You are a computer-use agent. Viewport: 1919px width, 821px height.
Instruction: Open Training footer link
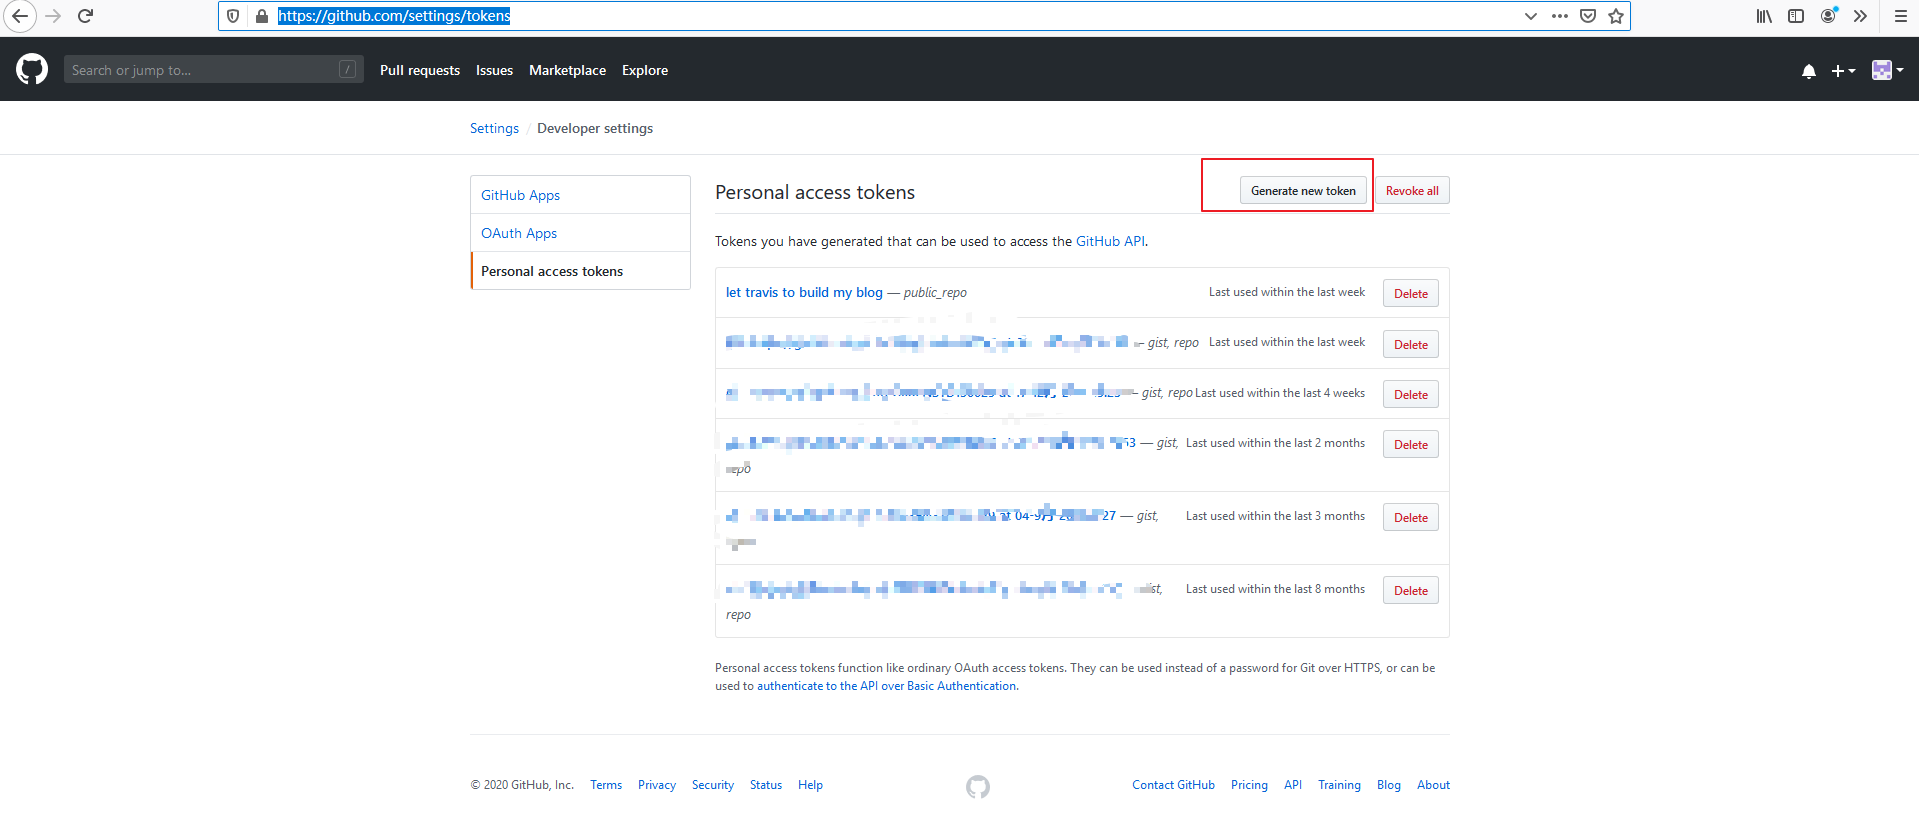[x=1339, y=785]
